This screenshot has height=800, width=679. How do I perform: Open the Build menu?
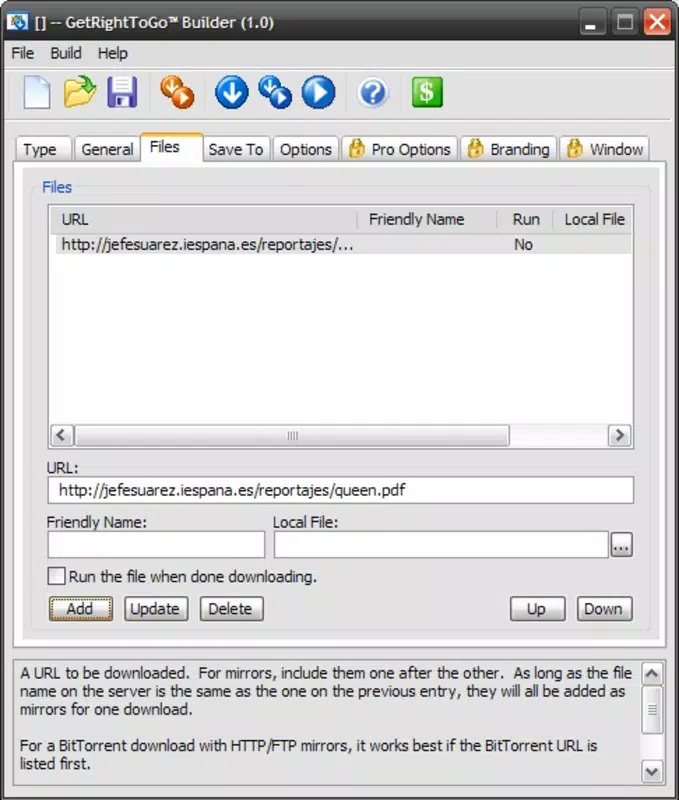coord(66,53)
